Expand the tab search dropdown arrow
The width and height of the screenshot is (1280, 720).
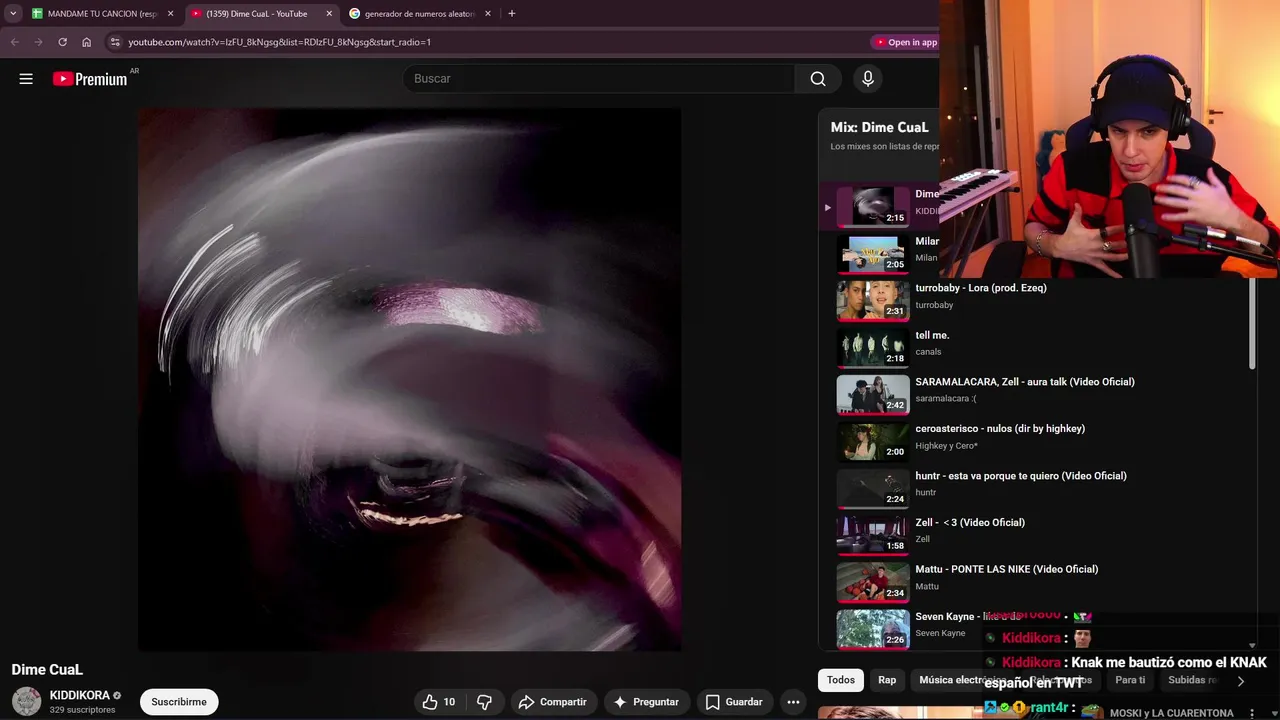(x=13, y=14)
